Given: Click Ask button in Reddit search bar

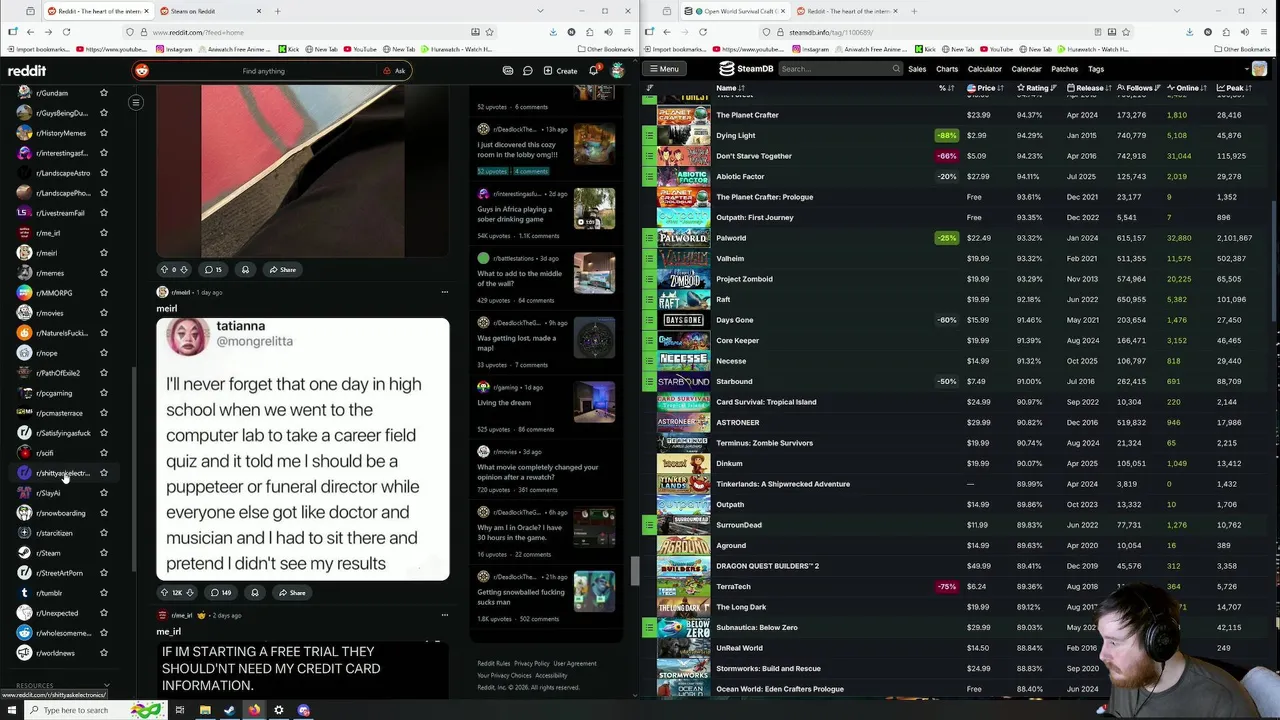Looking at the screenshot, I should [x=394, y=71].
